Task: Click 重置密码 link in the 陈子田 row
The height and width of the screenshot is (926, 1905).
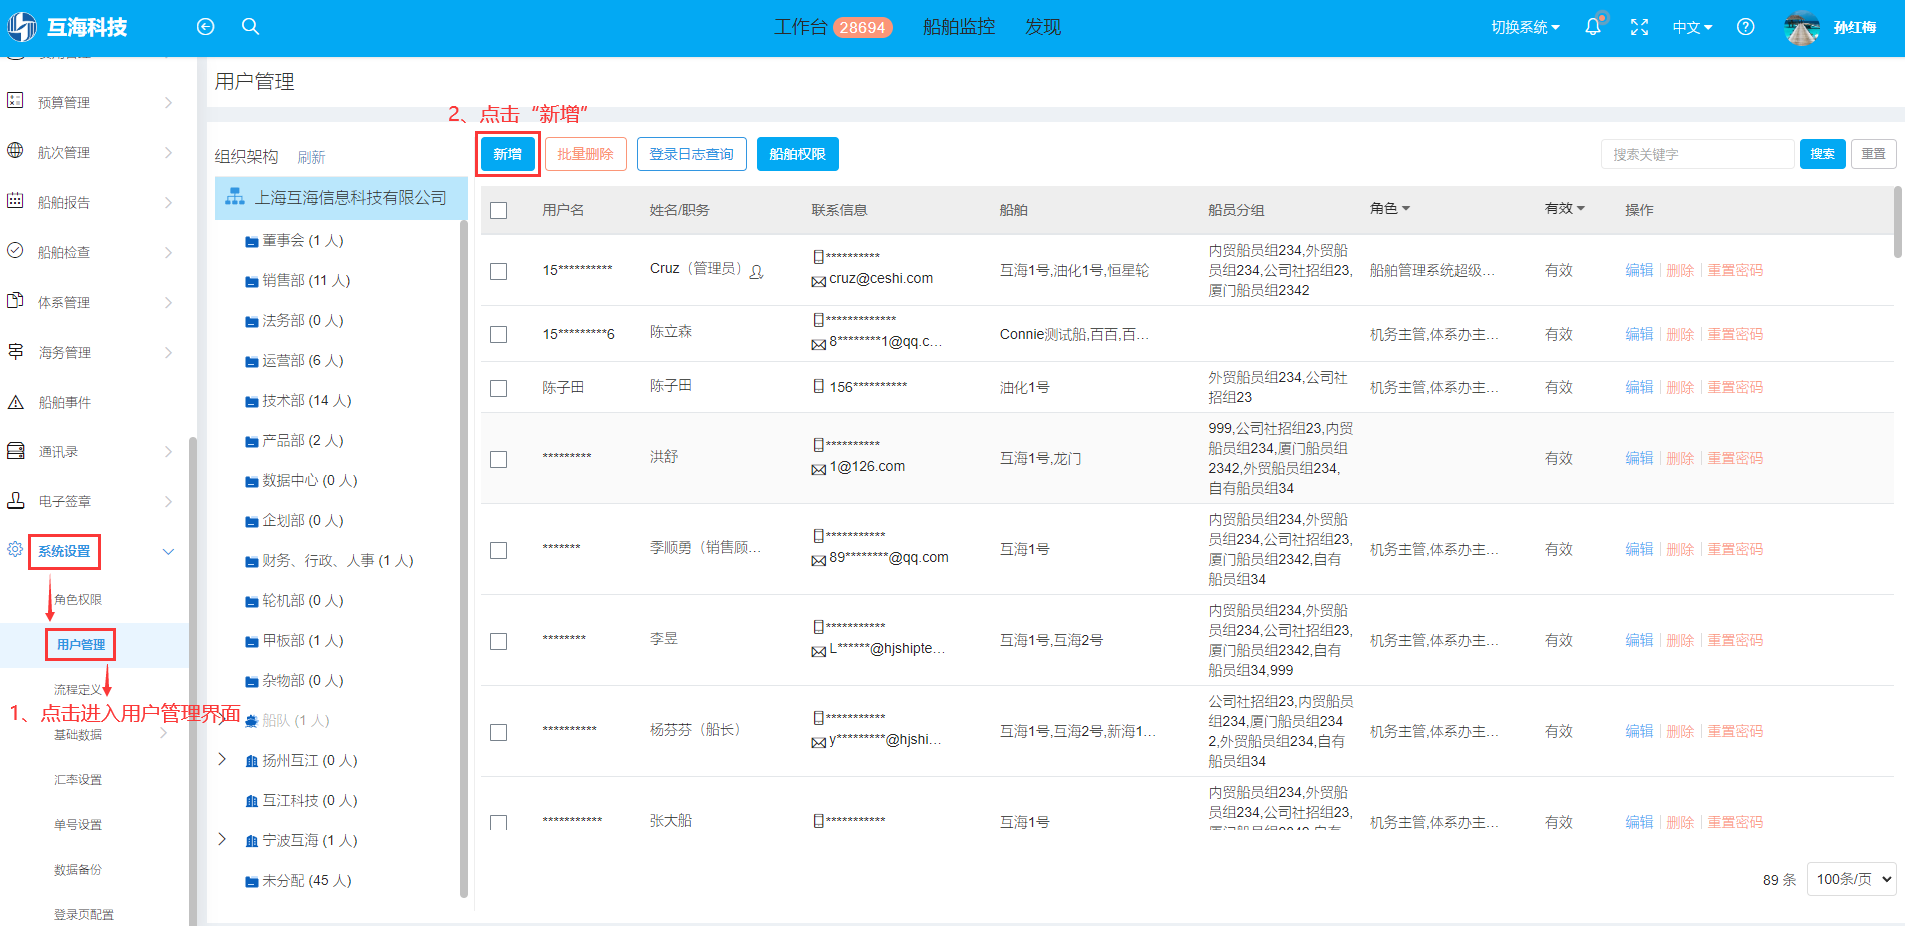Action: coord(1735,387)
